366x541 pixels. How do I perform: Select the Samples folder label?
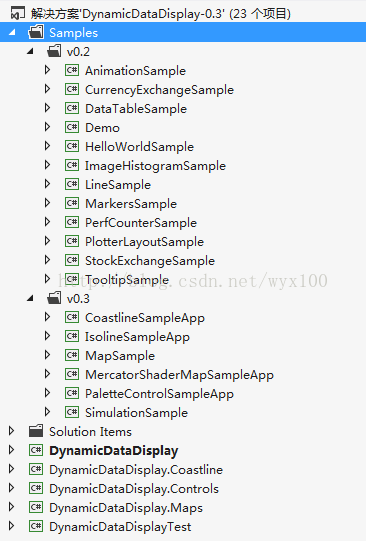tap(73, 33)
